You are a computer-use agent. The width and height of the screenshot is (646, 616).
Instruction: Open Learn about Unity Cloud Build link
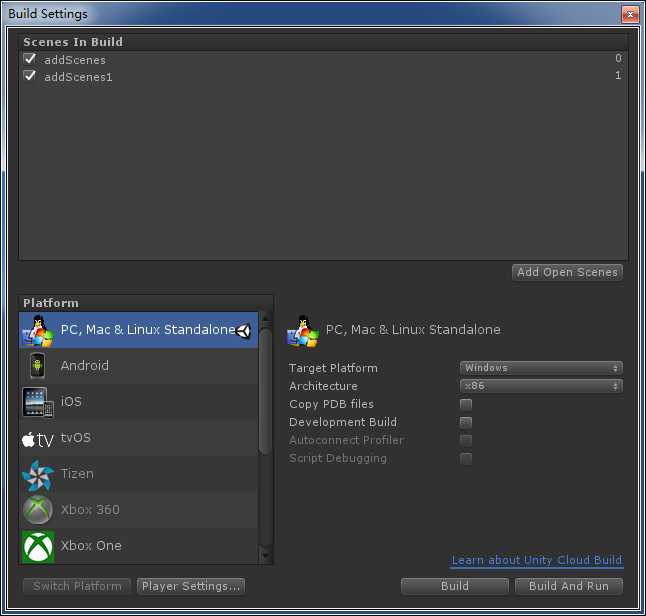(536, 560)
